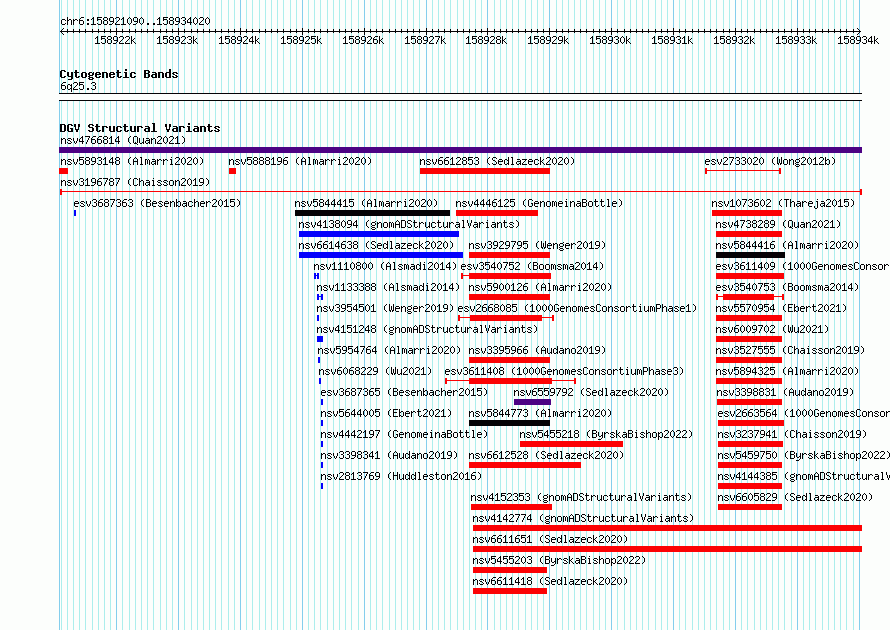Click nsv5844416 (Almarri2020) label
The width and height of the screenshot is (890, 630).
click(x=787, y=245)
